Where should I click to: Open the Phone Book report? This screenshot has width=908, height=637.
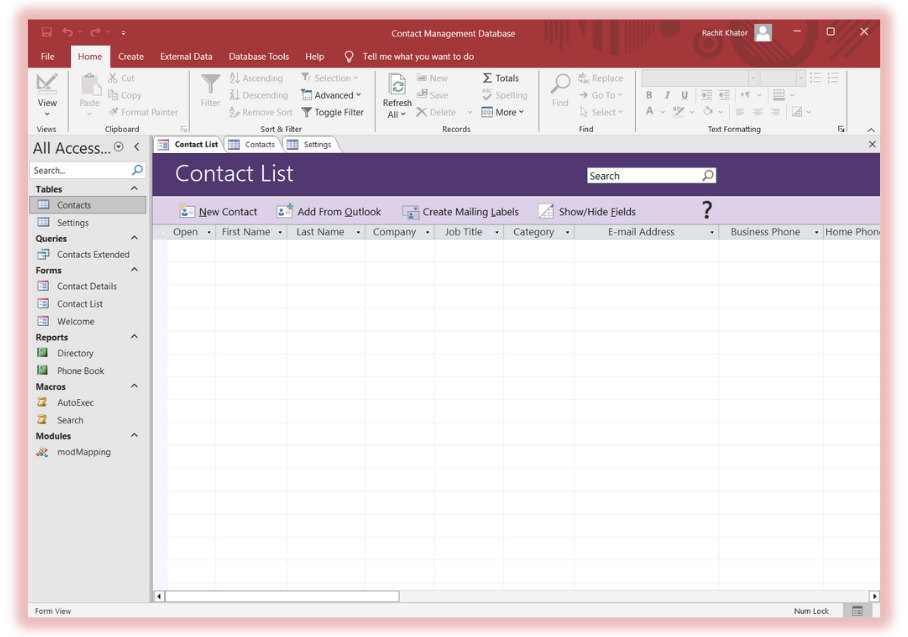[x=80, y=371]
